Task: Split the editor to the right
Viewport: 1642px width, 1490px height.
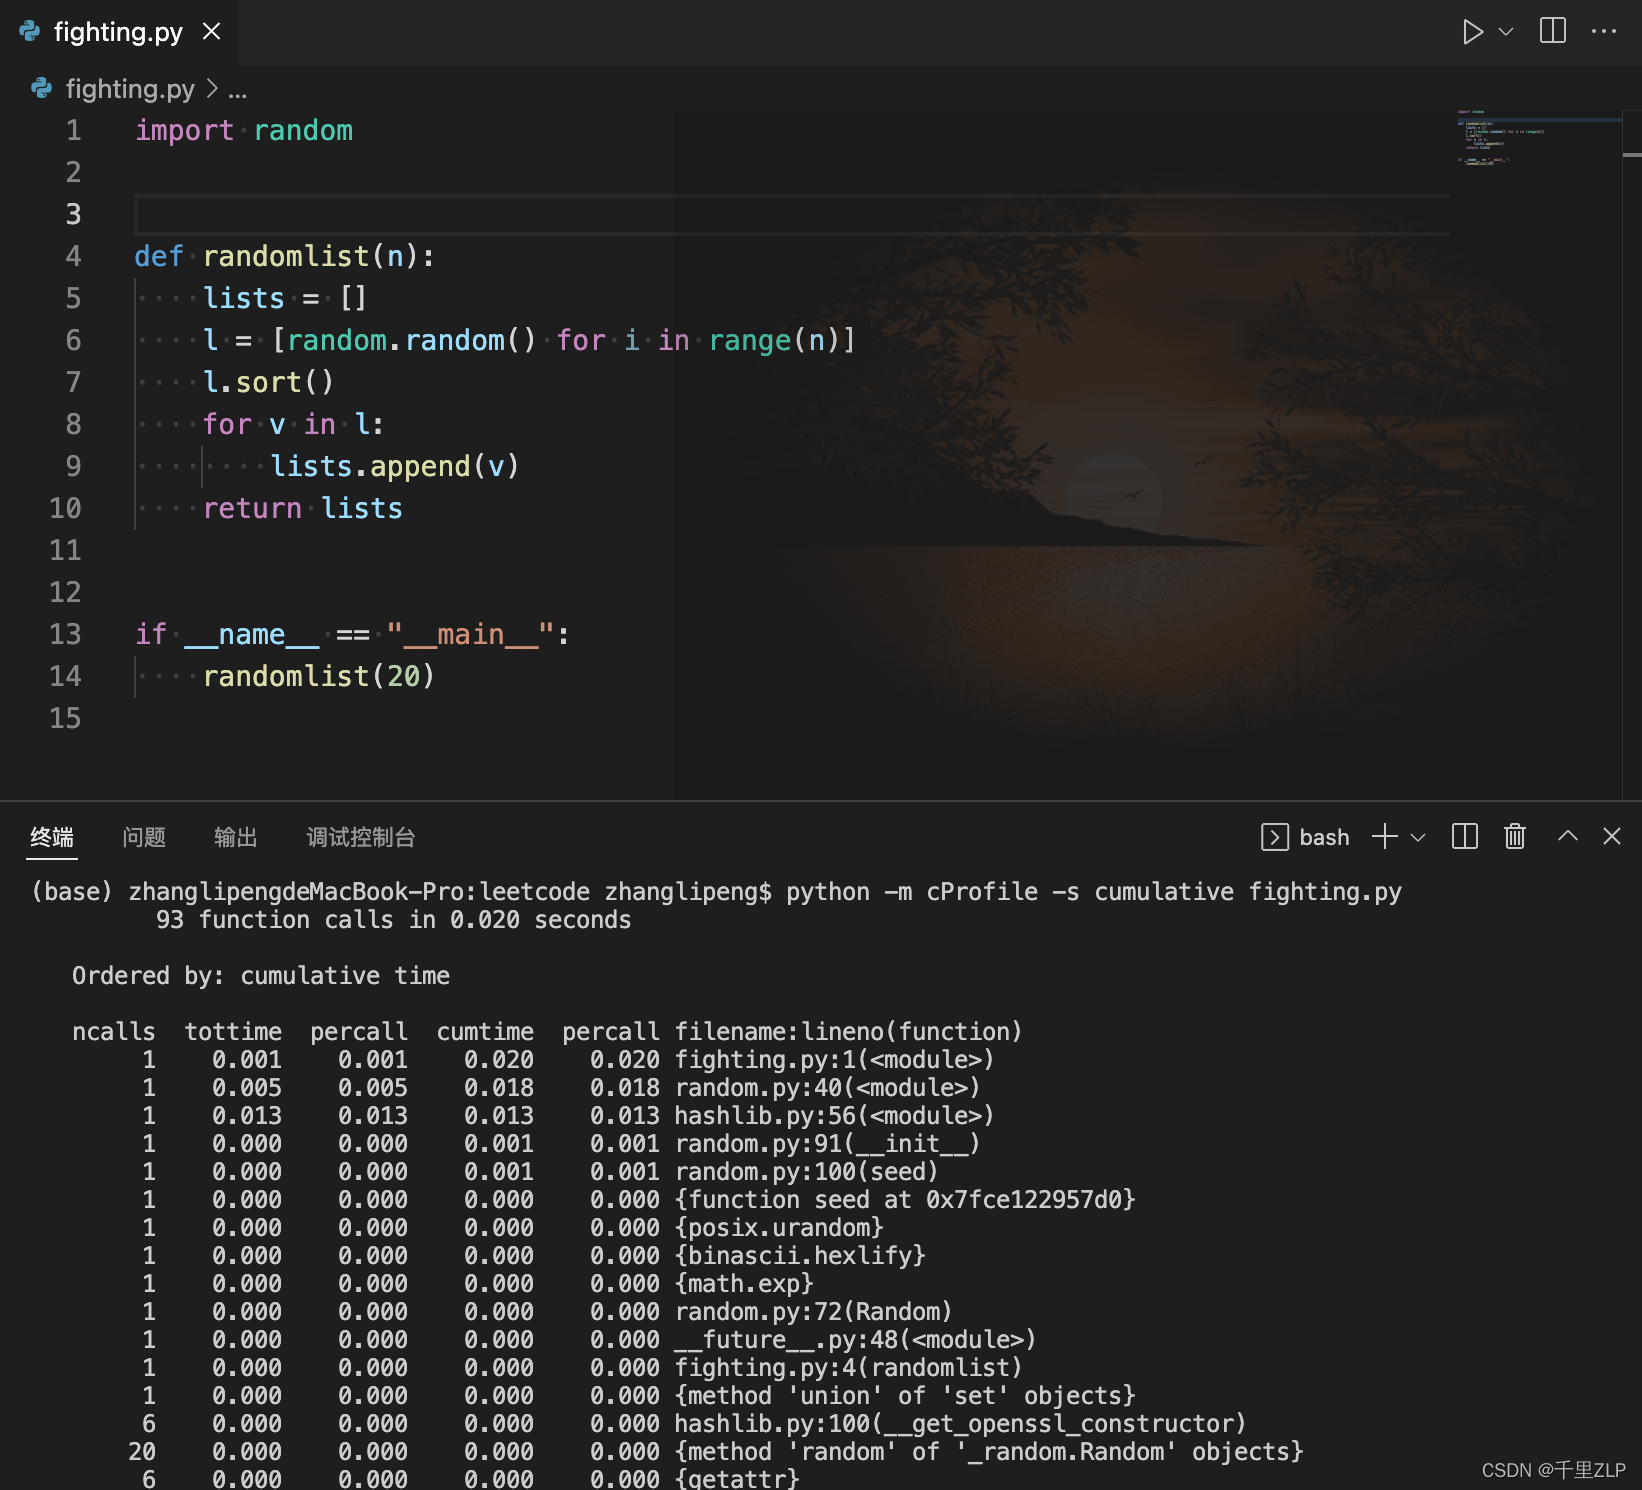Action: tap(1553, 31)
